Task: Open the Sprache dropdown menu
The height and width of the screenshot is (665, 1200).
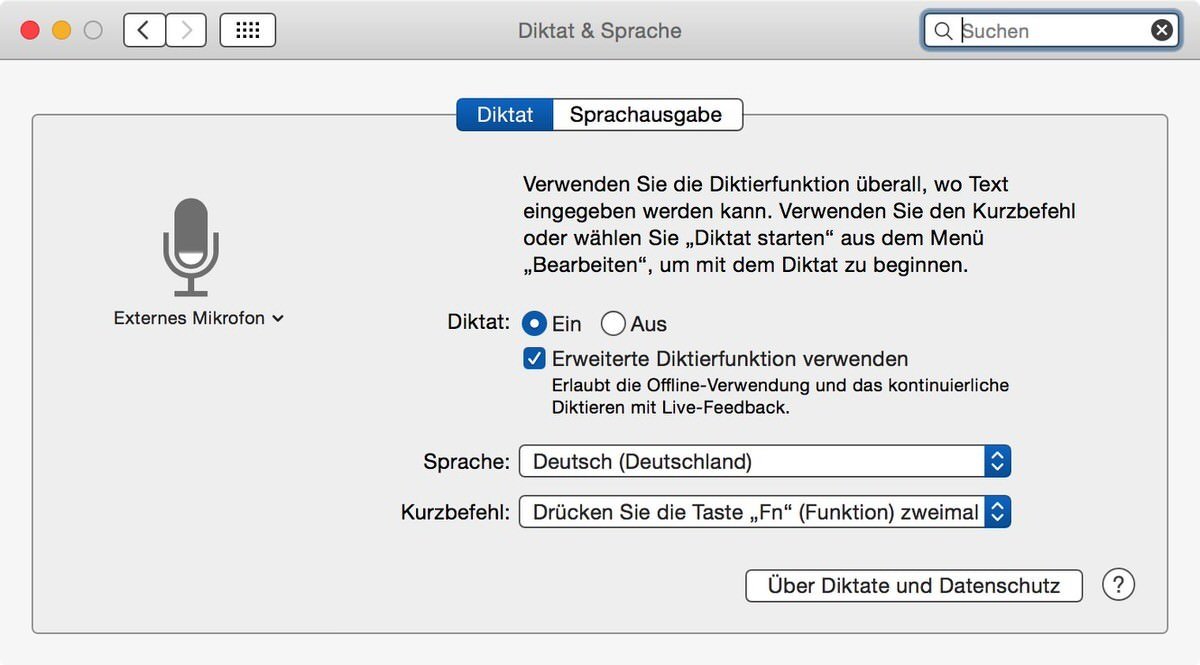Action: click(765, 461)
